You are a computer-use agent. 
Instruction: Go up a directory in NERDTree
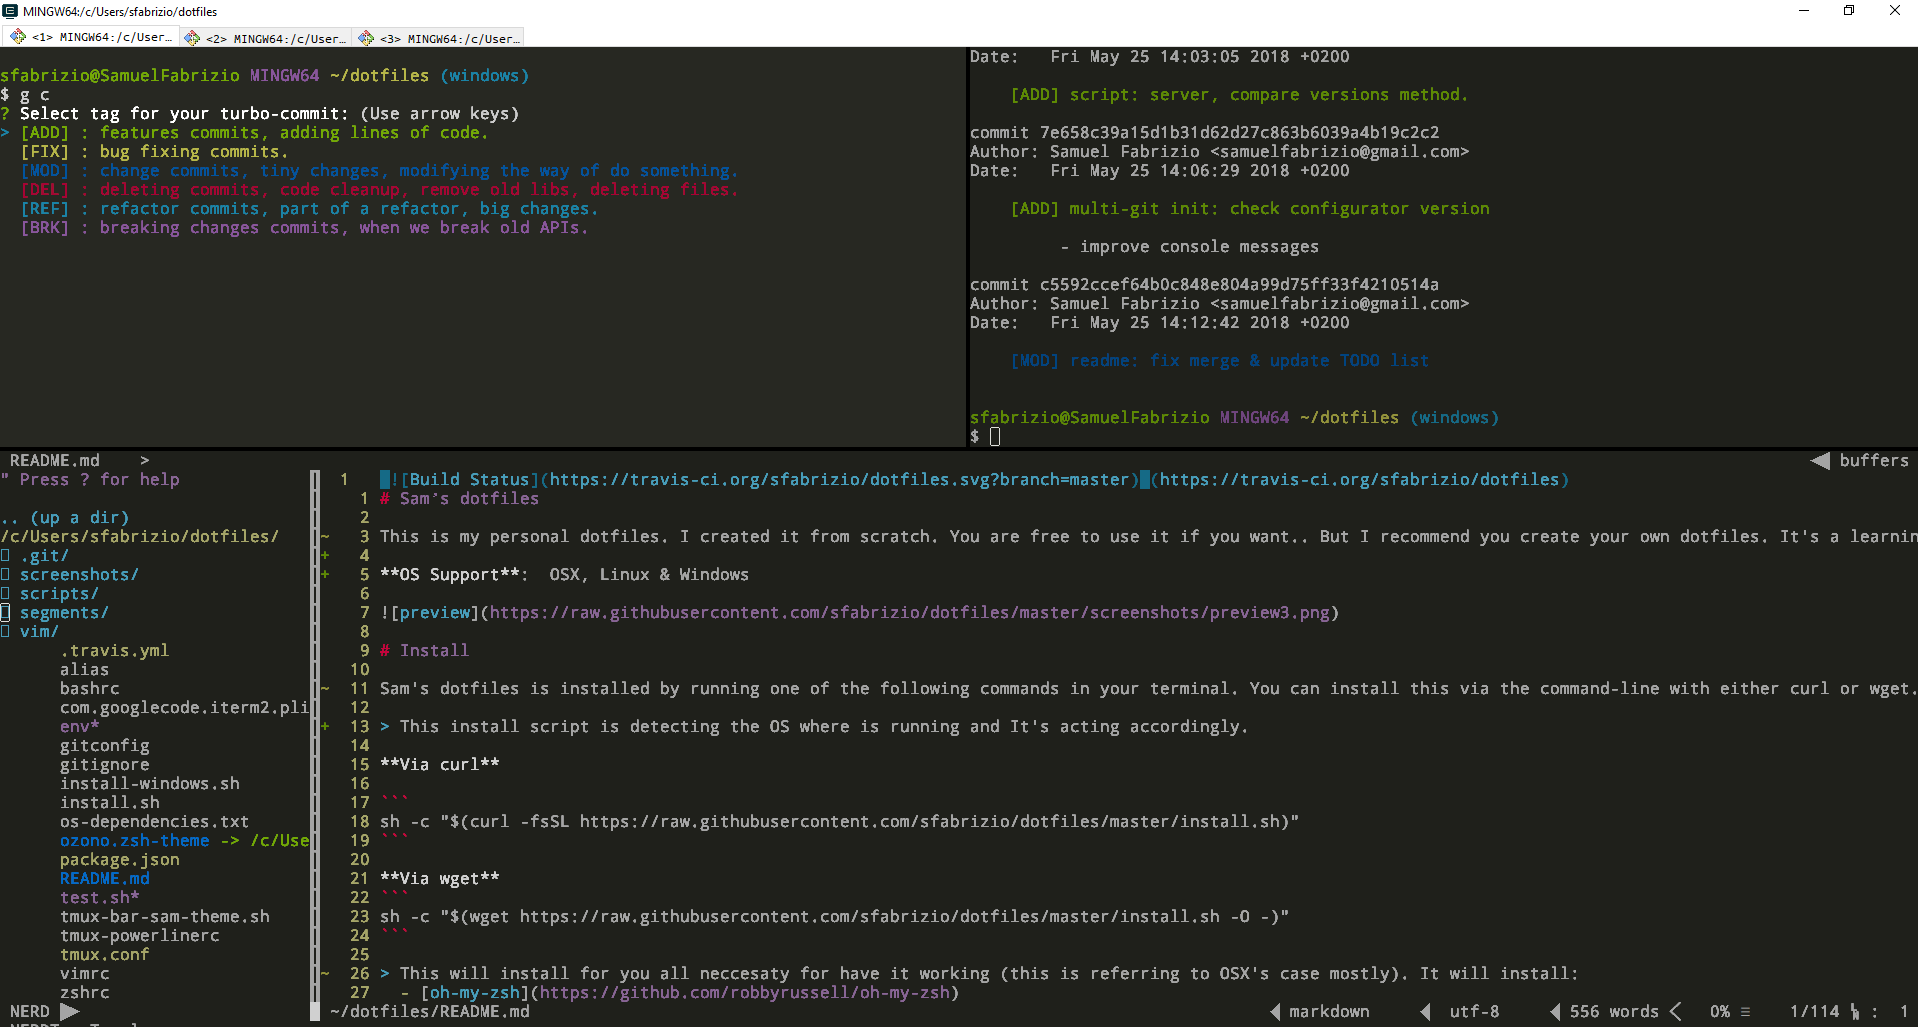pos(65,518)
